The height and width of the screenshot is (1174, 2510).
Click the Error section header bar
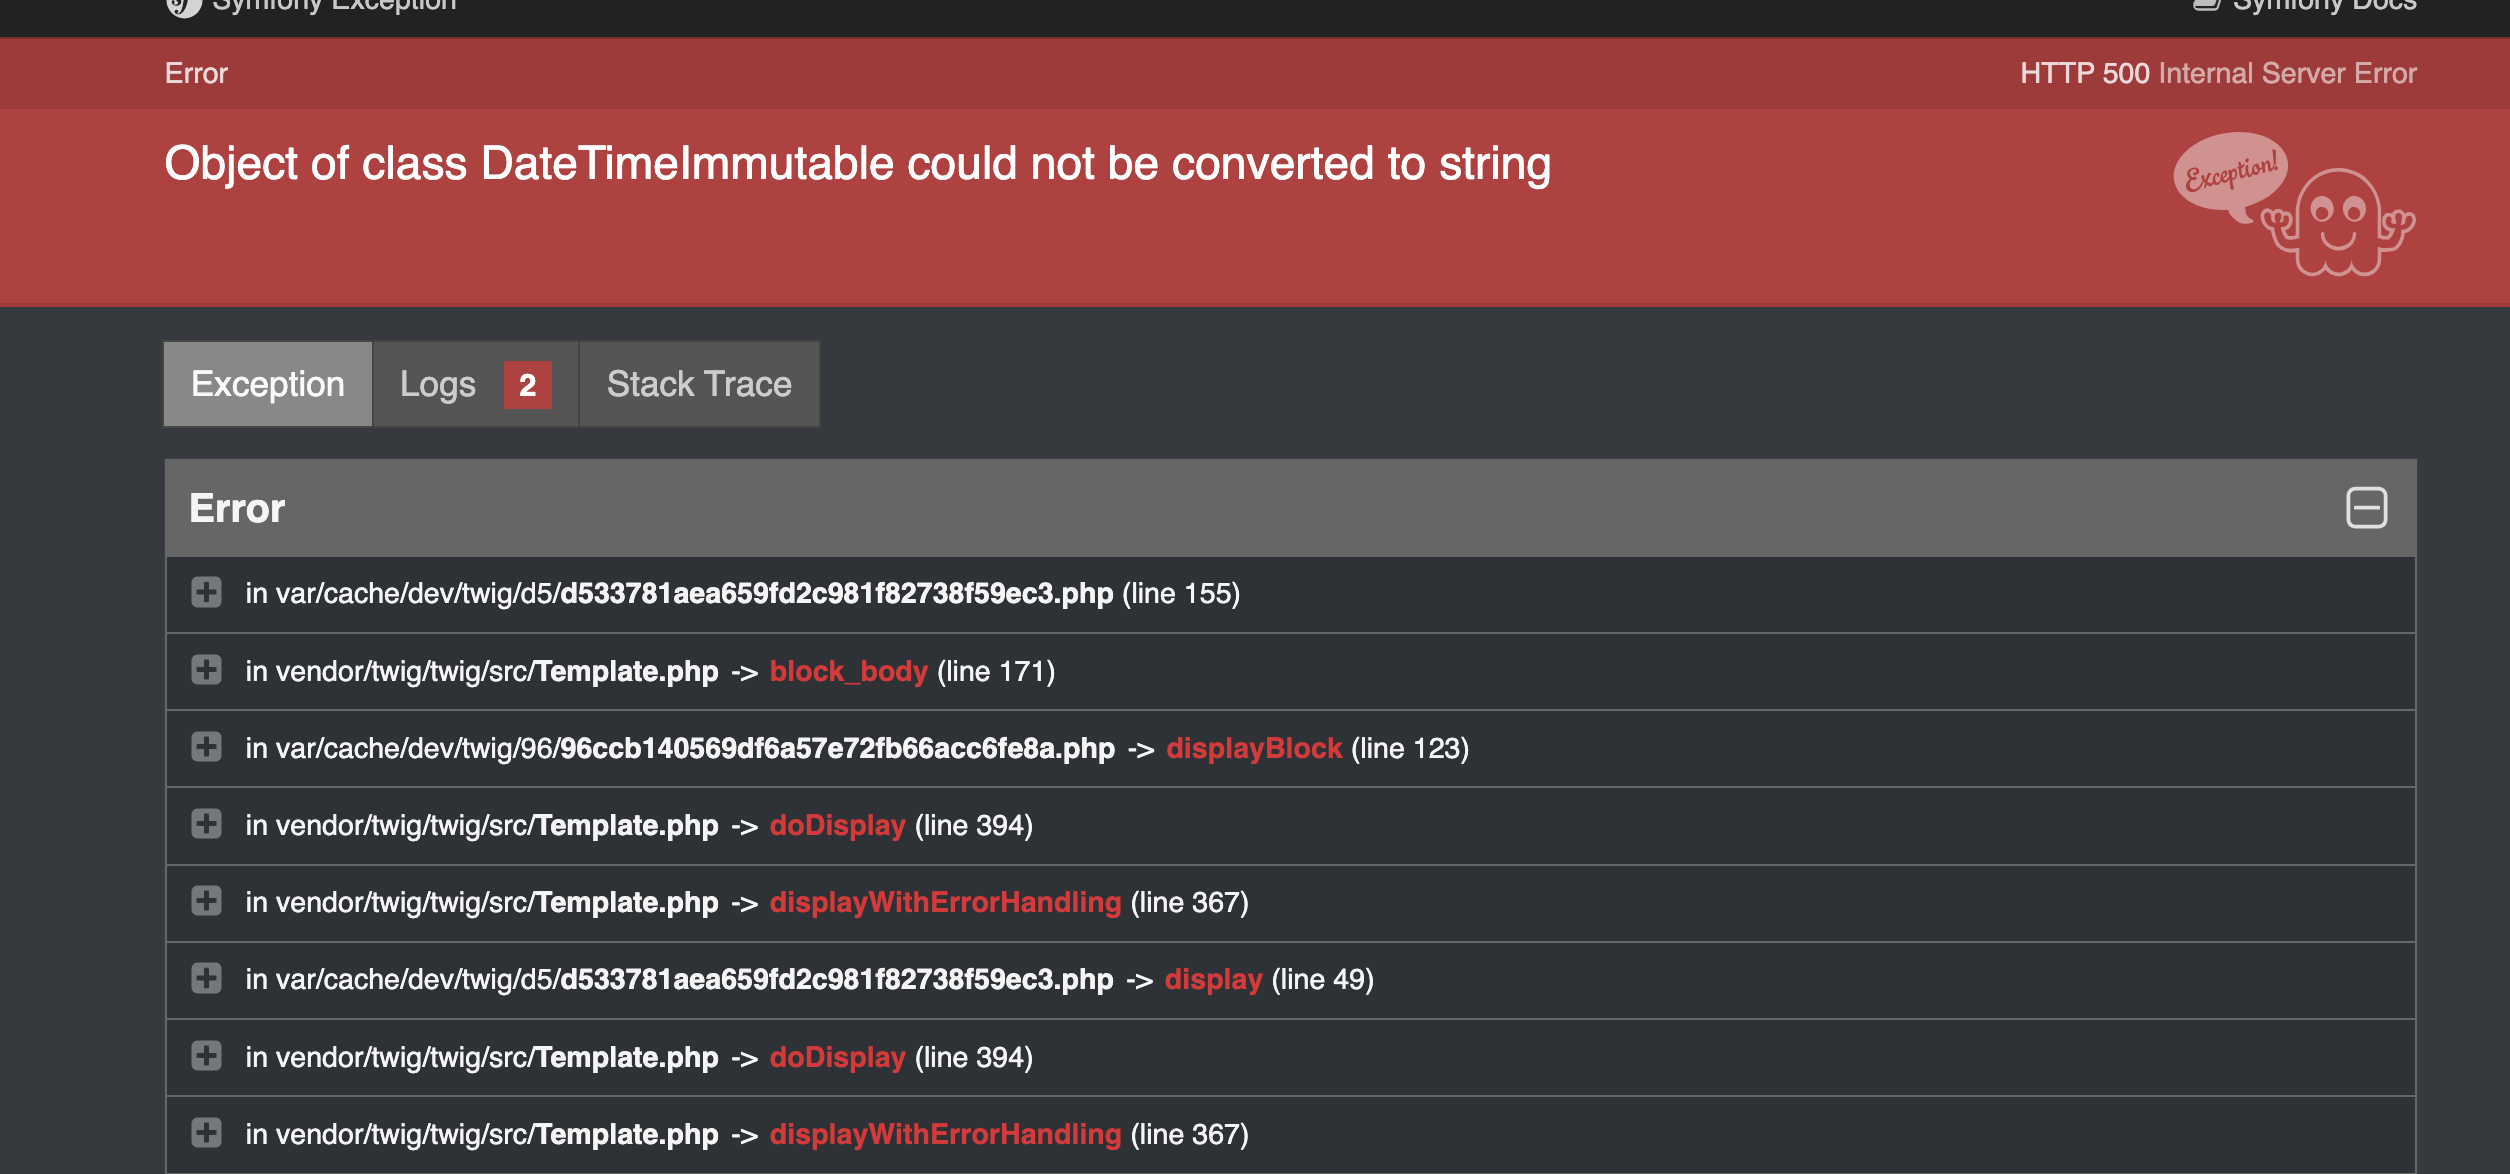coord(1200,508)
